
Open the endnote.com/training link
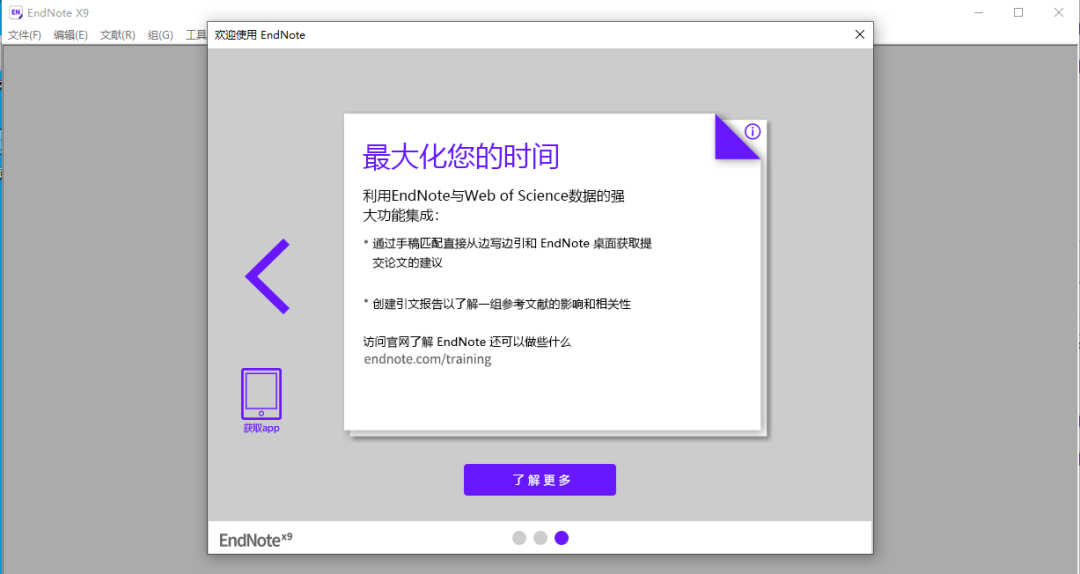tap(427, 359)
